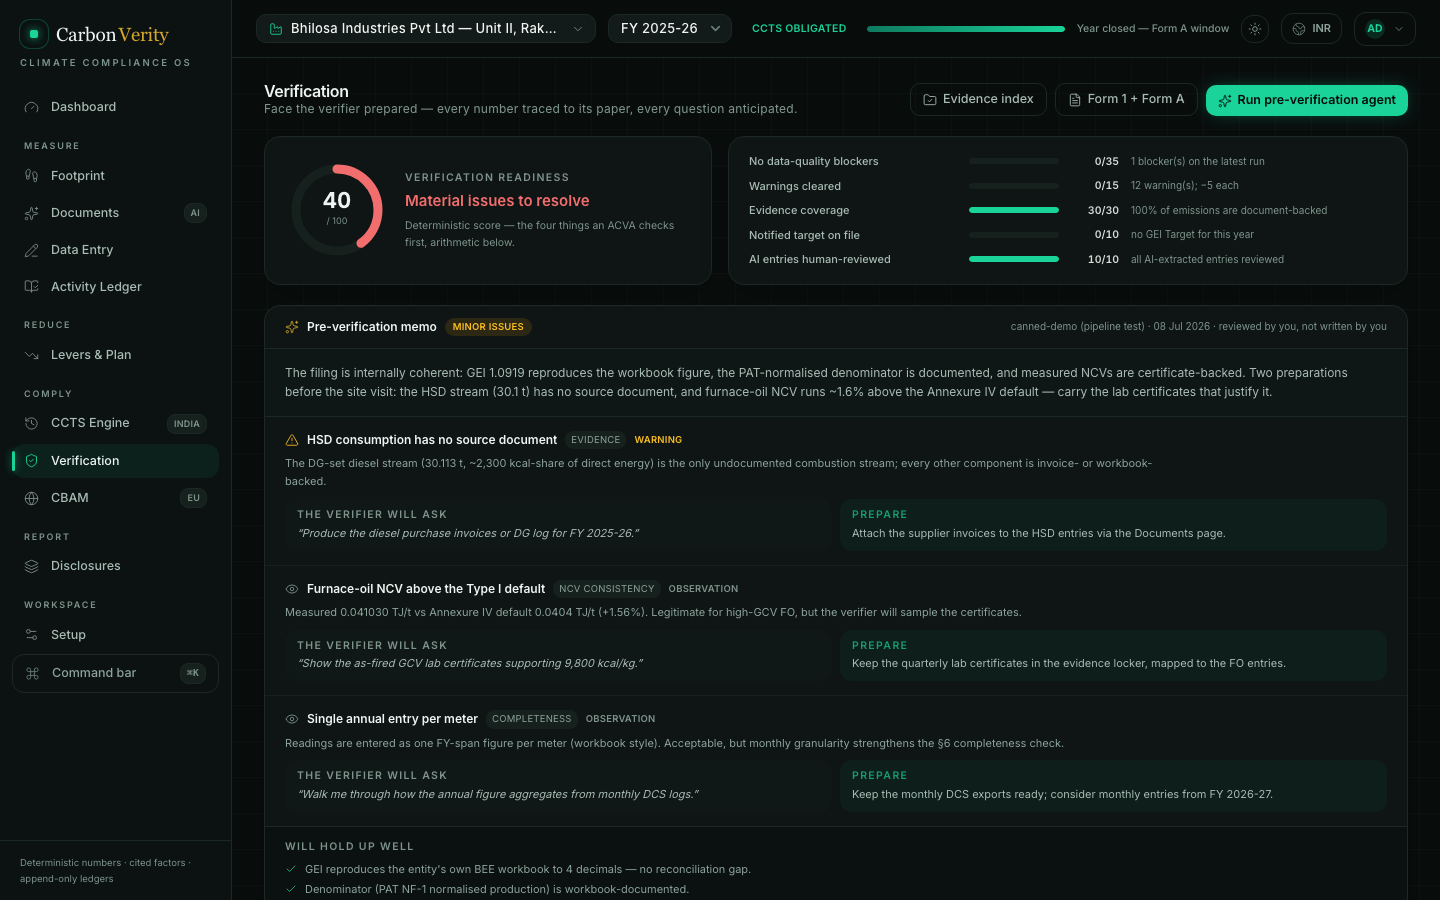1440x900 pixels.
Task: Click the EVIDENCE tag on HSD issue
Action: [x=596, y=440]
